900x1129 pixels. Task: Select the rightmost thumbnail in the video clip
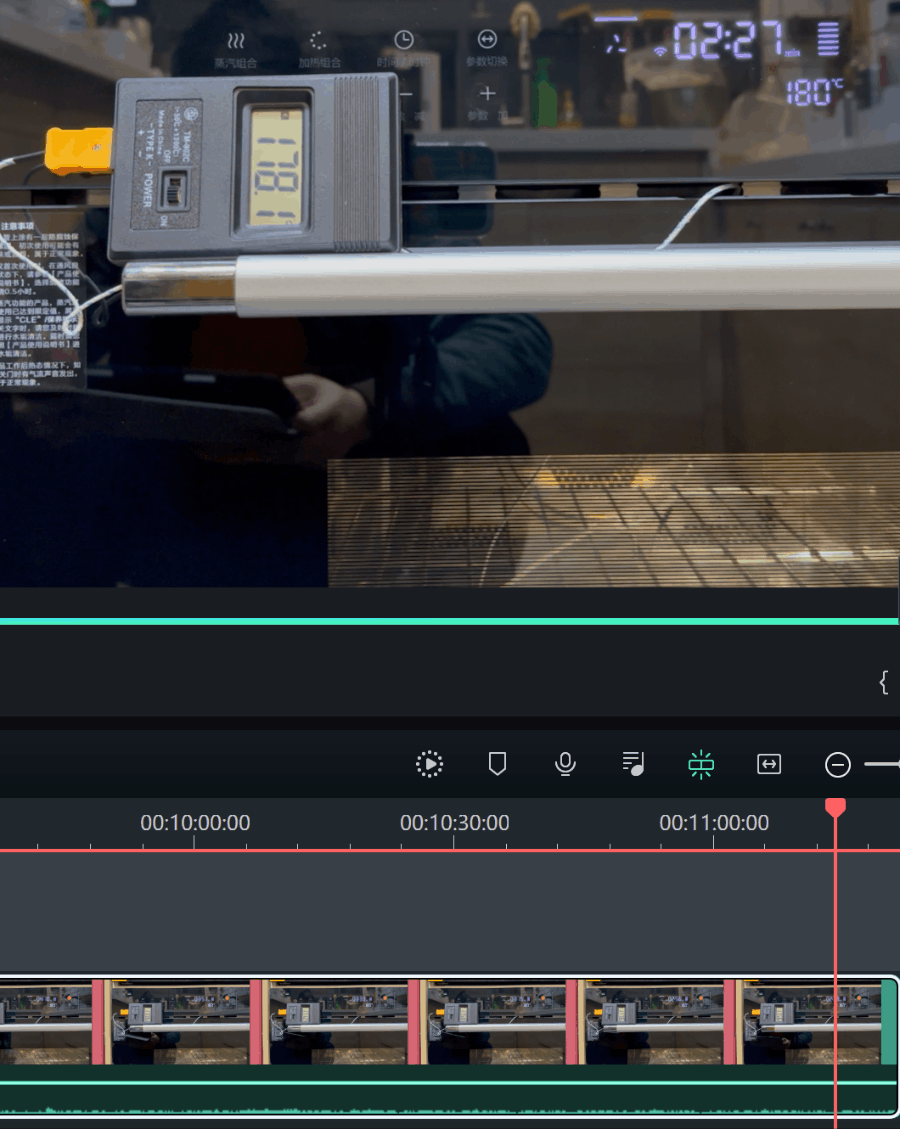pos(810,1021)
